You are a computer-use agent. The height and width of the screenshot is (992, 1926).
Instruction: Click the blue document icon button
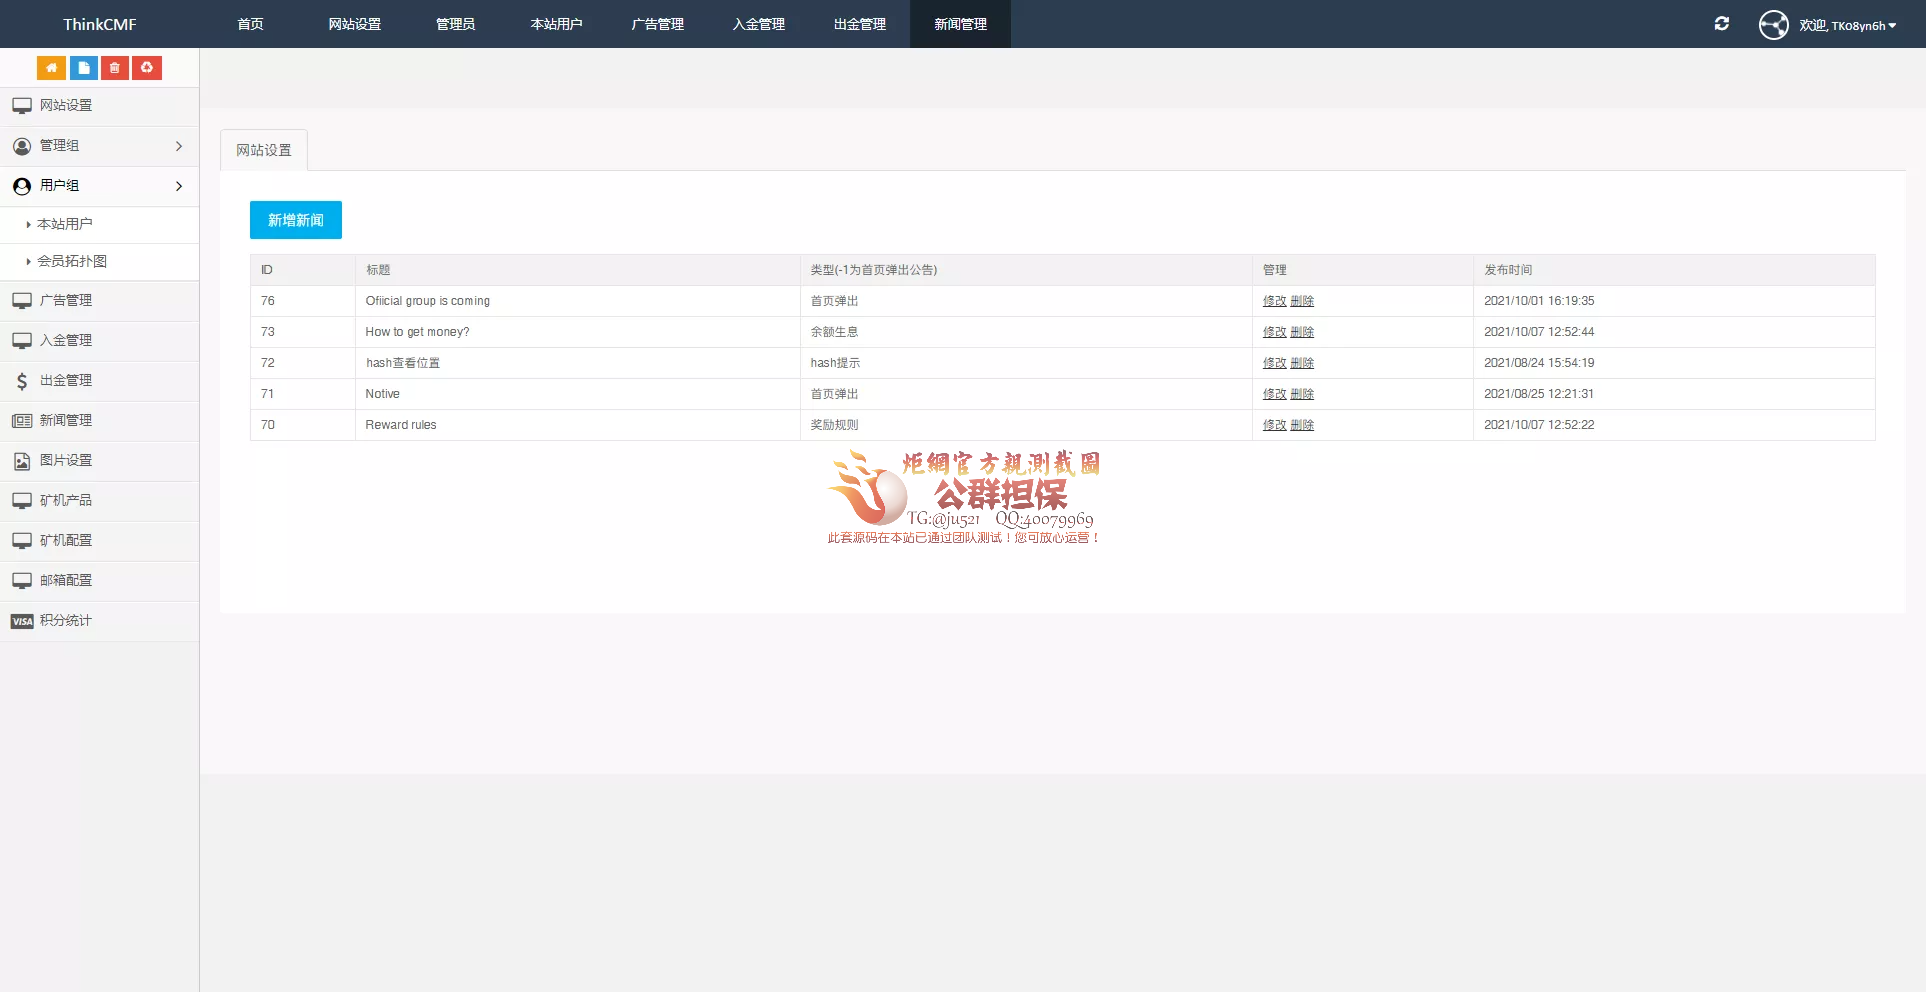coord(83,68)
